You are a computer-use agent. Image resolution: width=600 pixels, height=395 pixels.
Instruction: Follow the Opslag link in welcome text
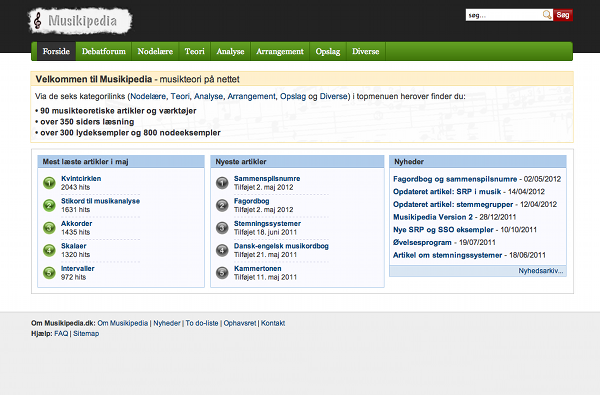point(293,96)
